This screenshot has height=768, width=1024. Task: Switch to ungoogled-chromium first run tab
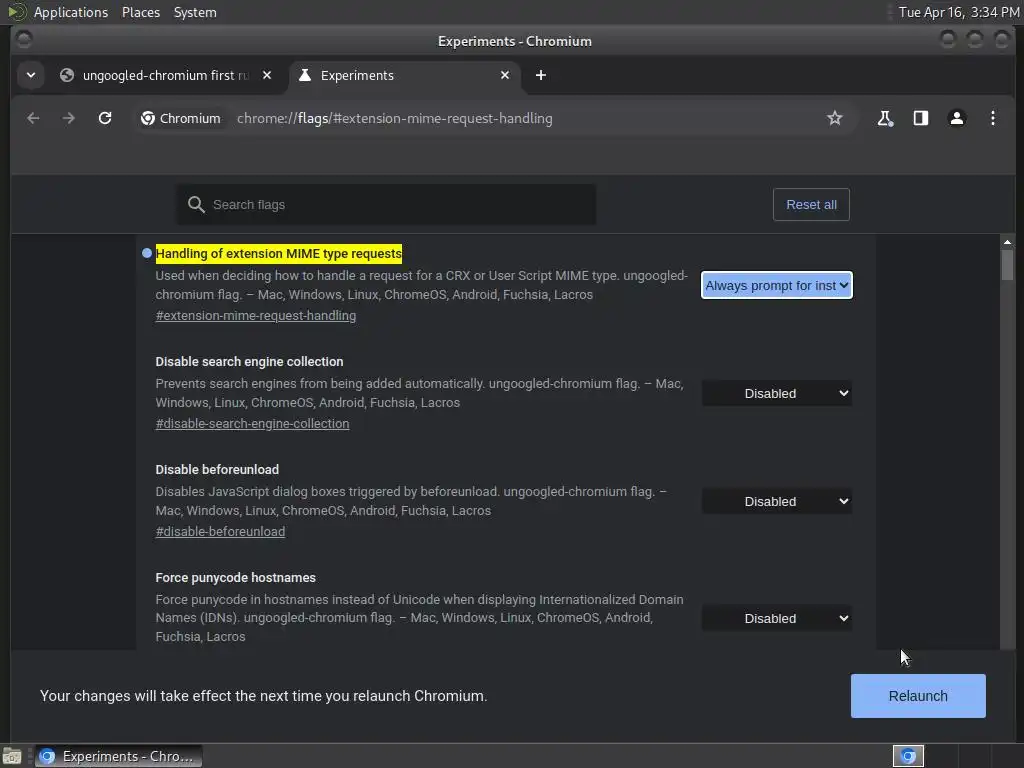pyautogui.click(x=165, y=75)
